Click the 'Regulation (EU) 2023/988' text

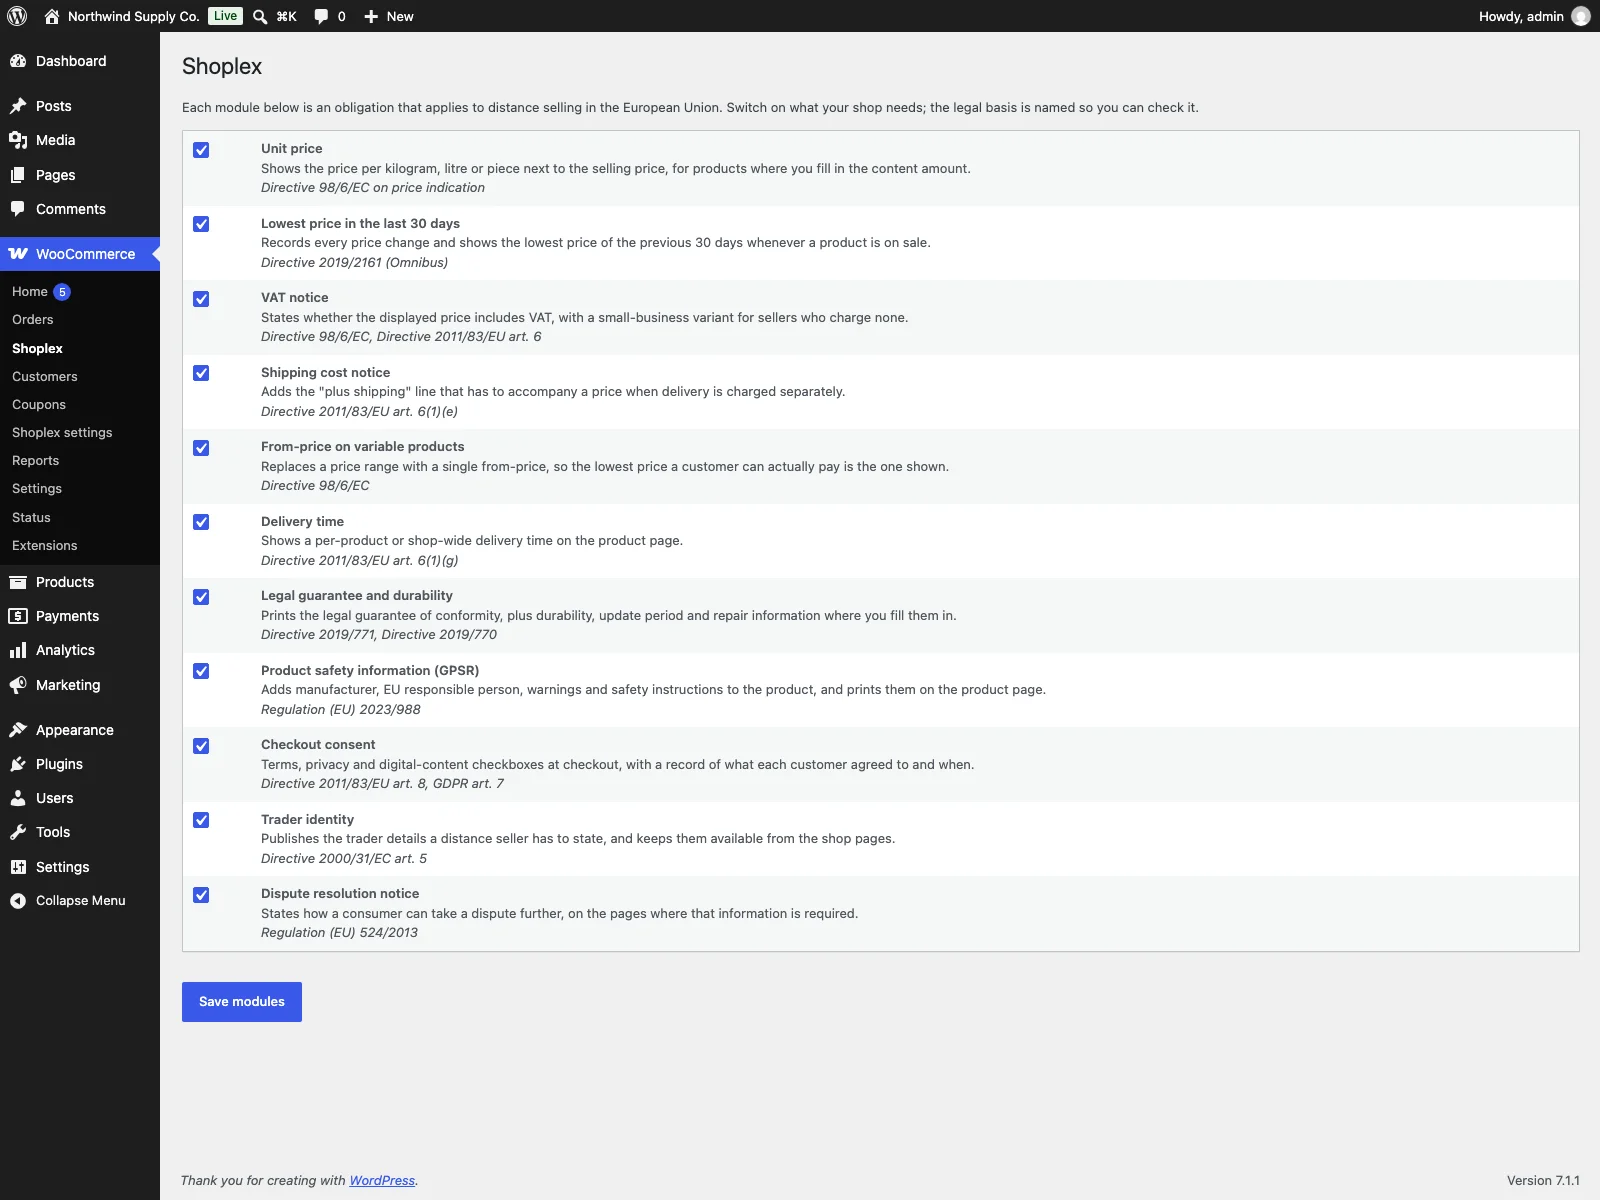(341, 710)
